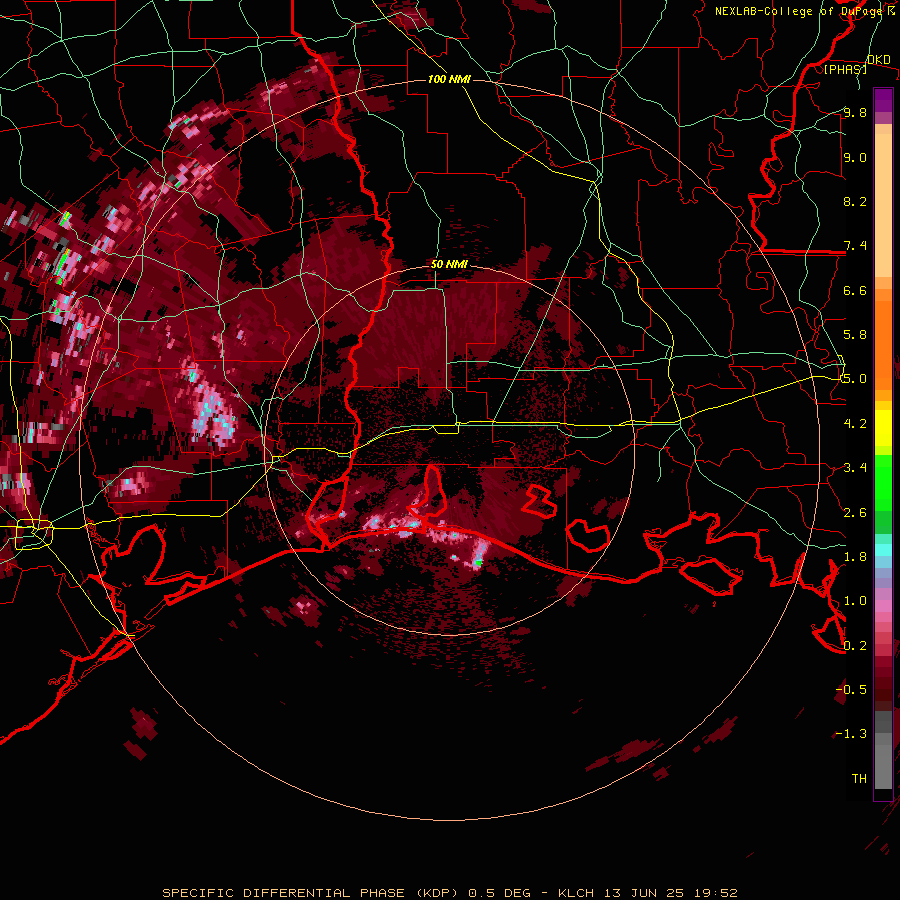
Task: Click the 0.2 value on color scale
Action: (855, 646)
